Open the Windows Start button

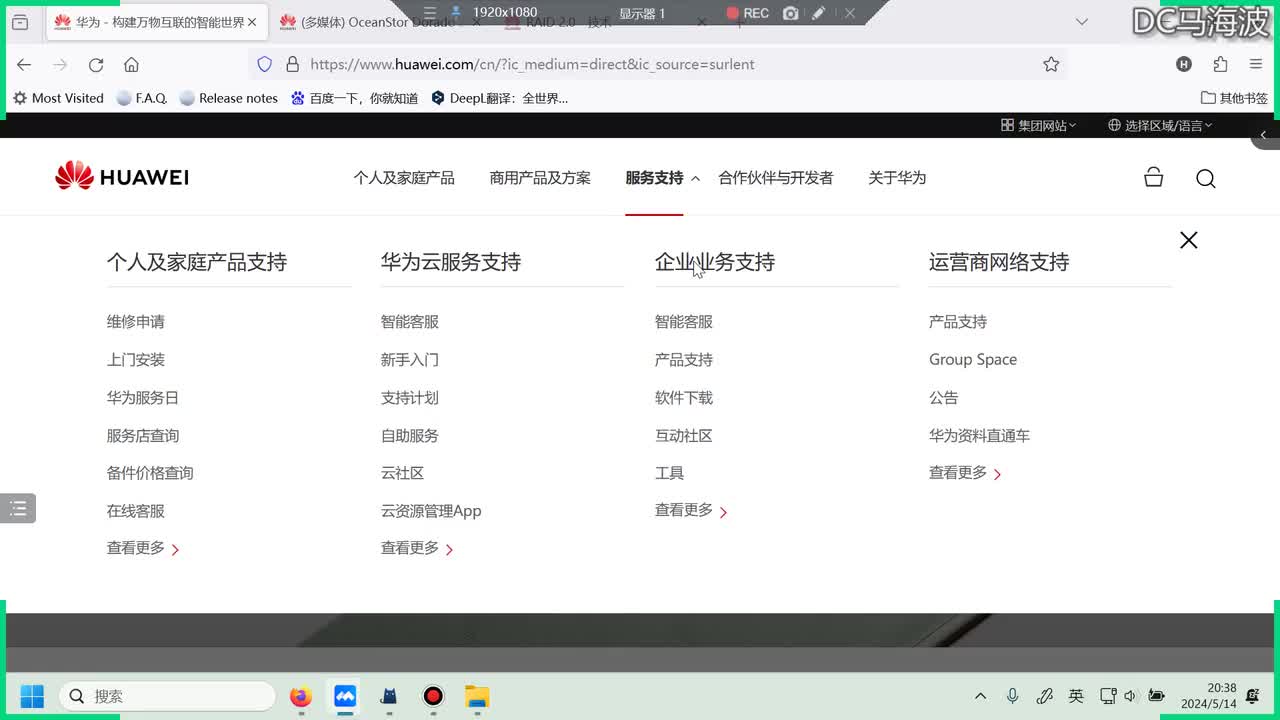click(x=32, y=696)
